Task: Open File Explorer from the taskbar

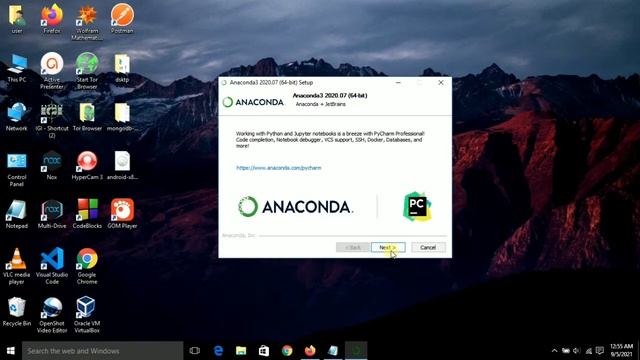Action: pyautogui.click(x=241, y=351)
